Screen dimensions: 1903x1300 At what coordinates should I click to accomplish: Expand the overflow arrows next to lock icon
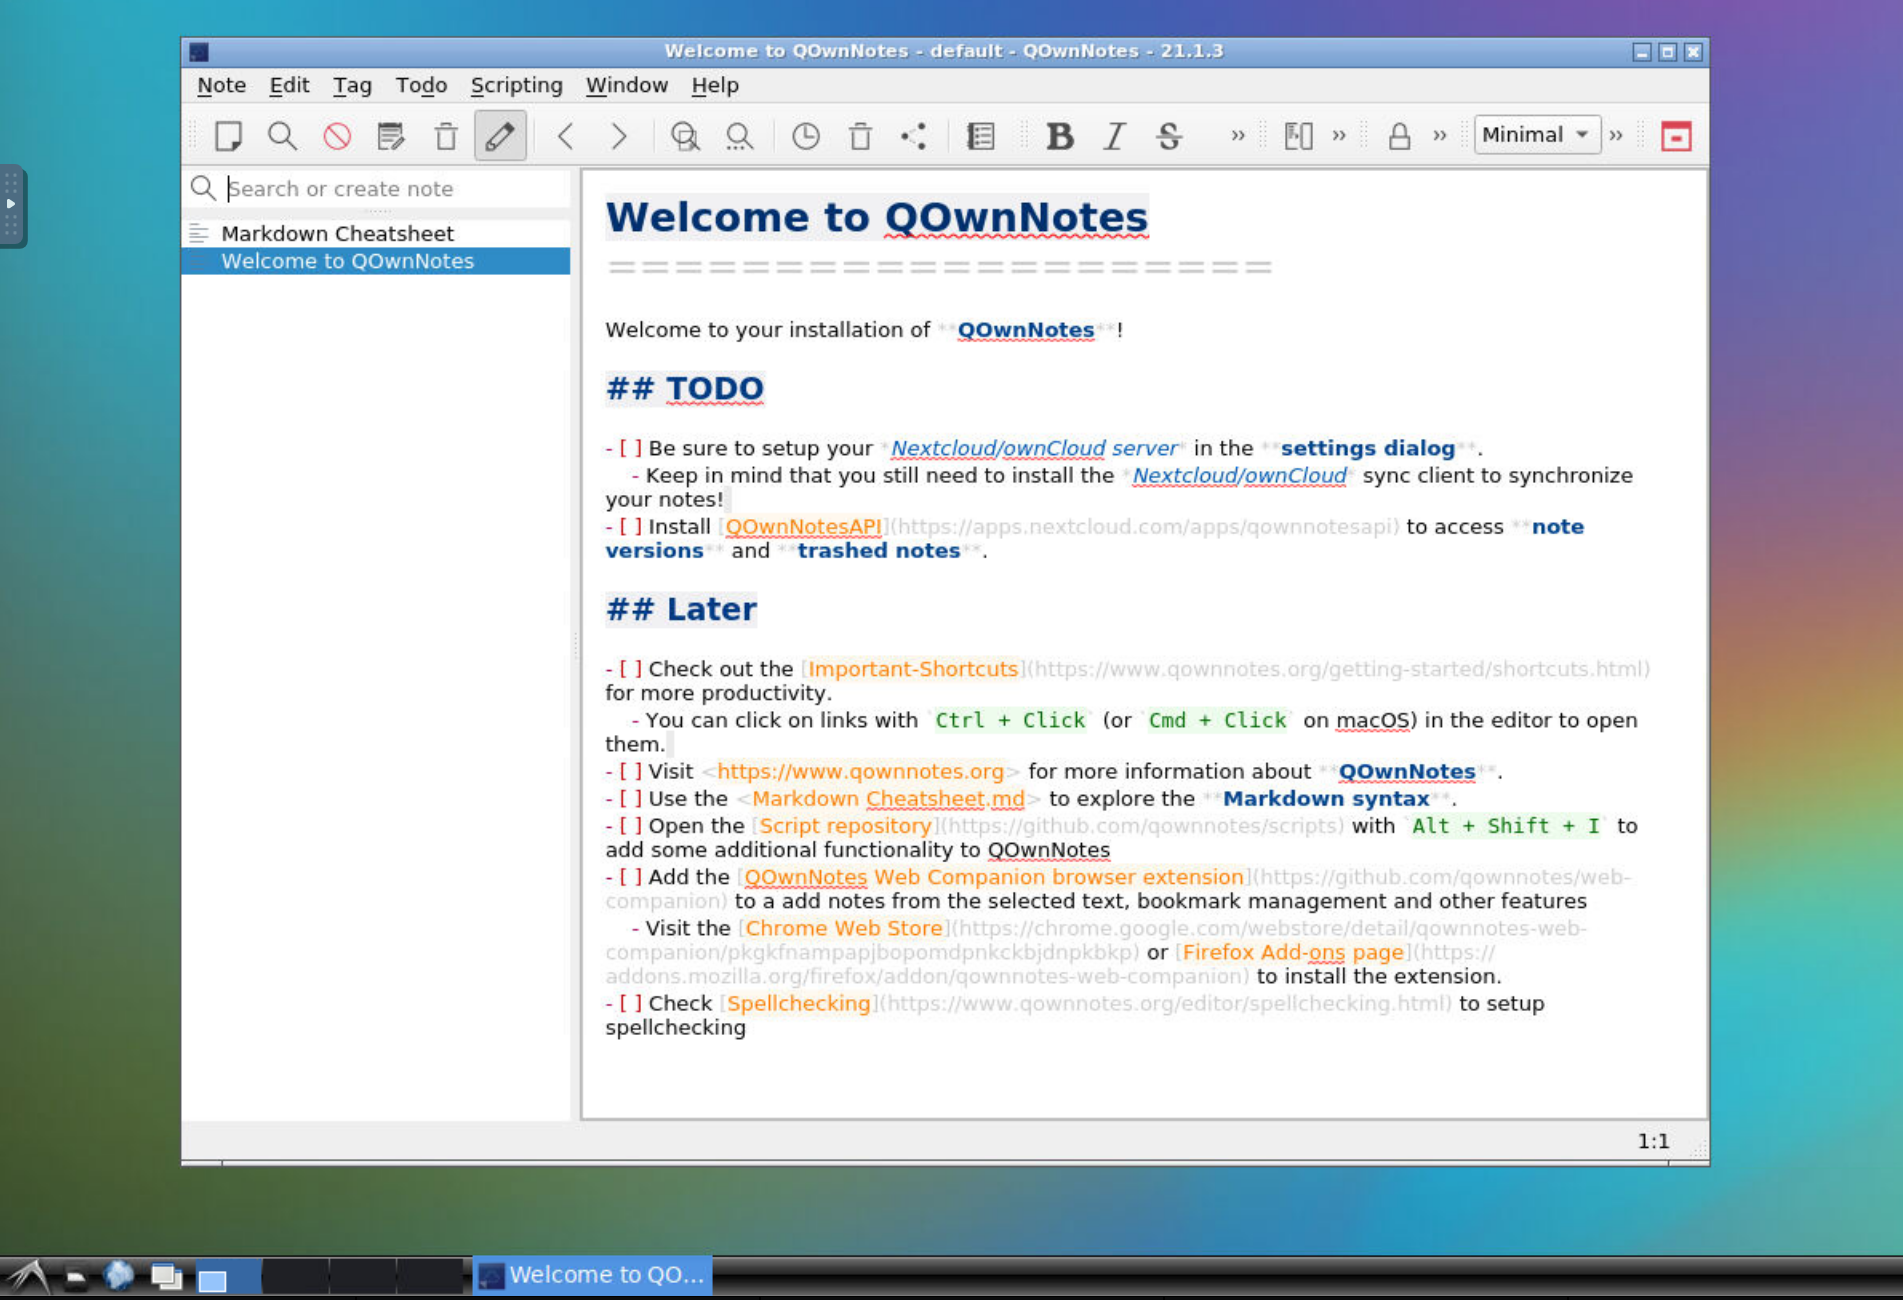tap(1440, 135)
